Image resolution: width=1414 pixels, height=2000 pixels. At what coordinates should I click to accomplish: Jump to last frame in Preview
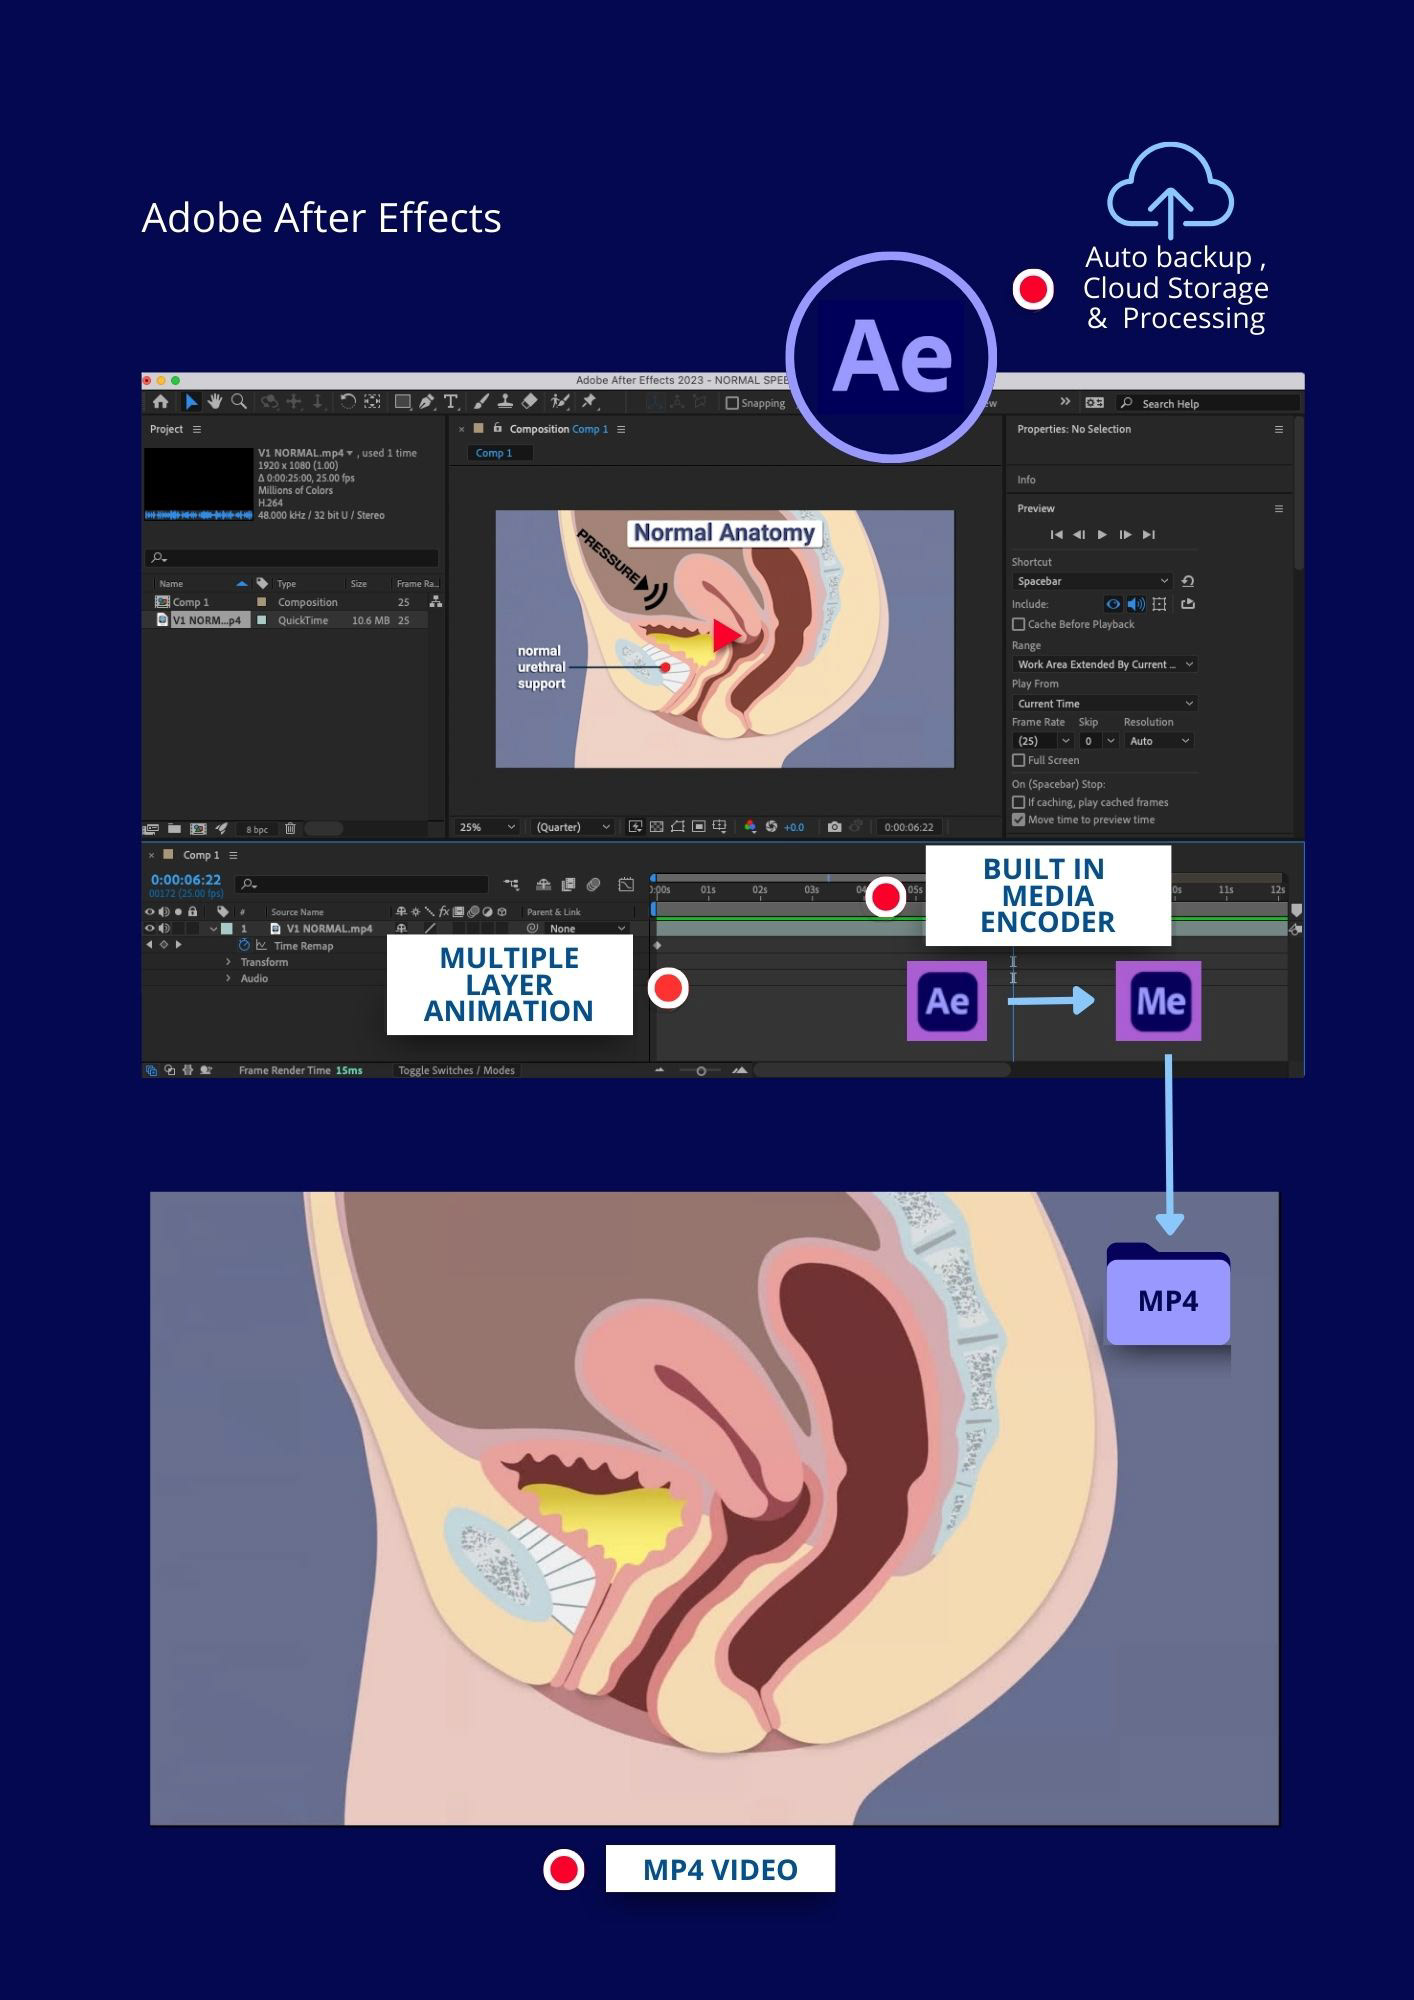point(1149,535)
